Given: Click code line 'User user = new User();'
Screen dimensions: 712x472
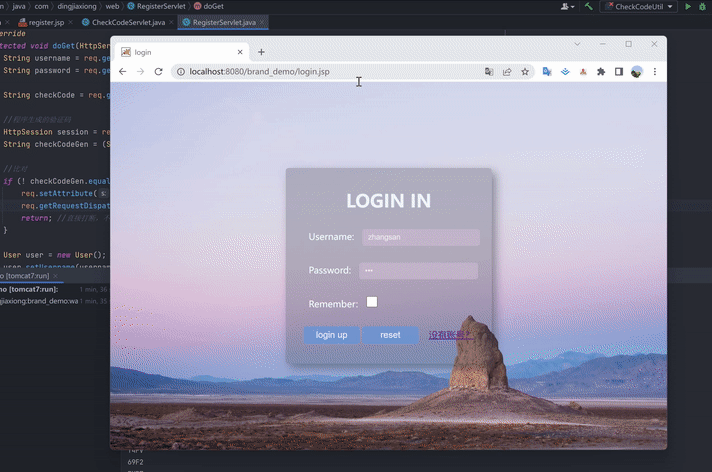Looking at the screenshot, I should coord(54,255).
